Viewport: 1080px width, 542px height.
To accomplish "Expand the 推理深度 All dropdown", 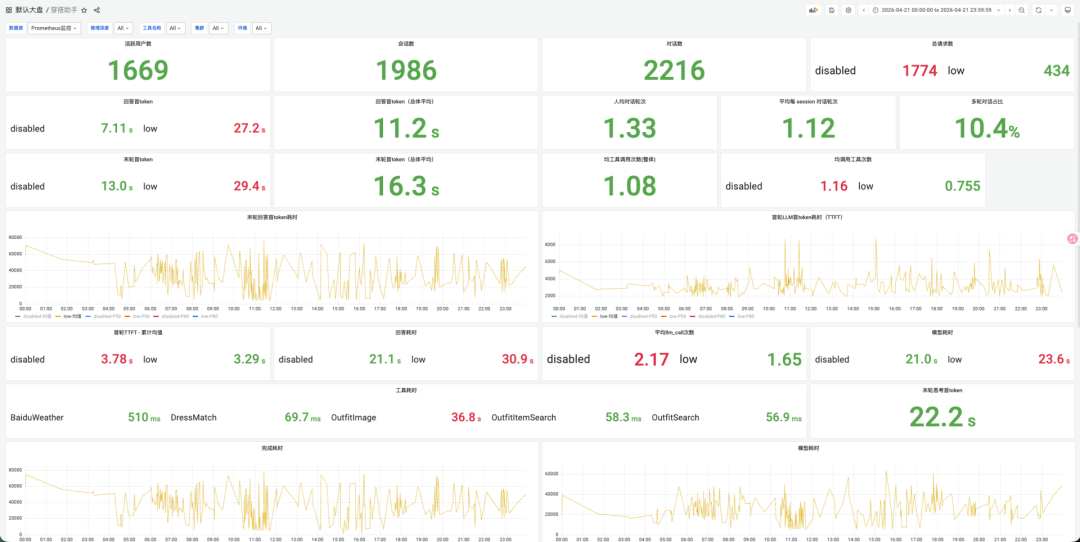I will coord(124,28).
